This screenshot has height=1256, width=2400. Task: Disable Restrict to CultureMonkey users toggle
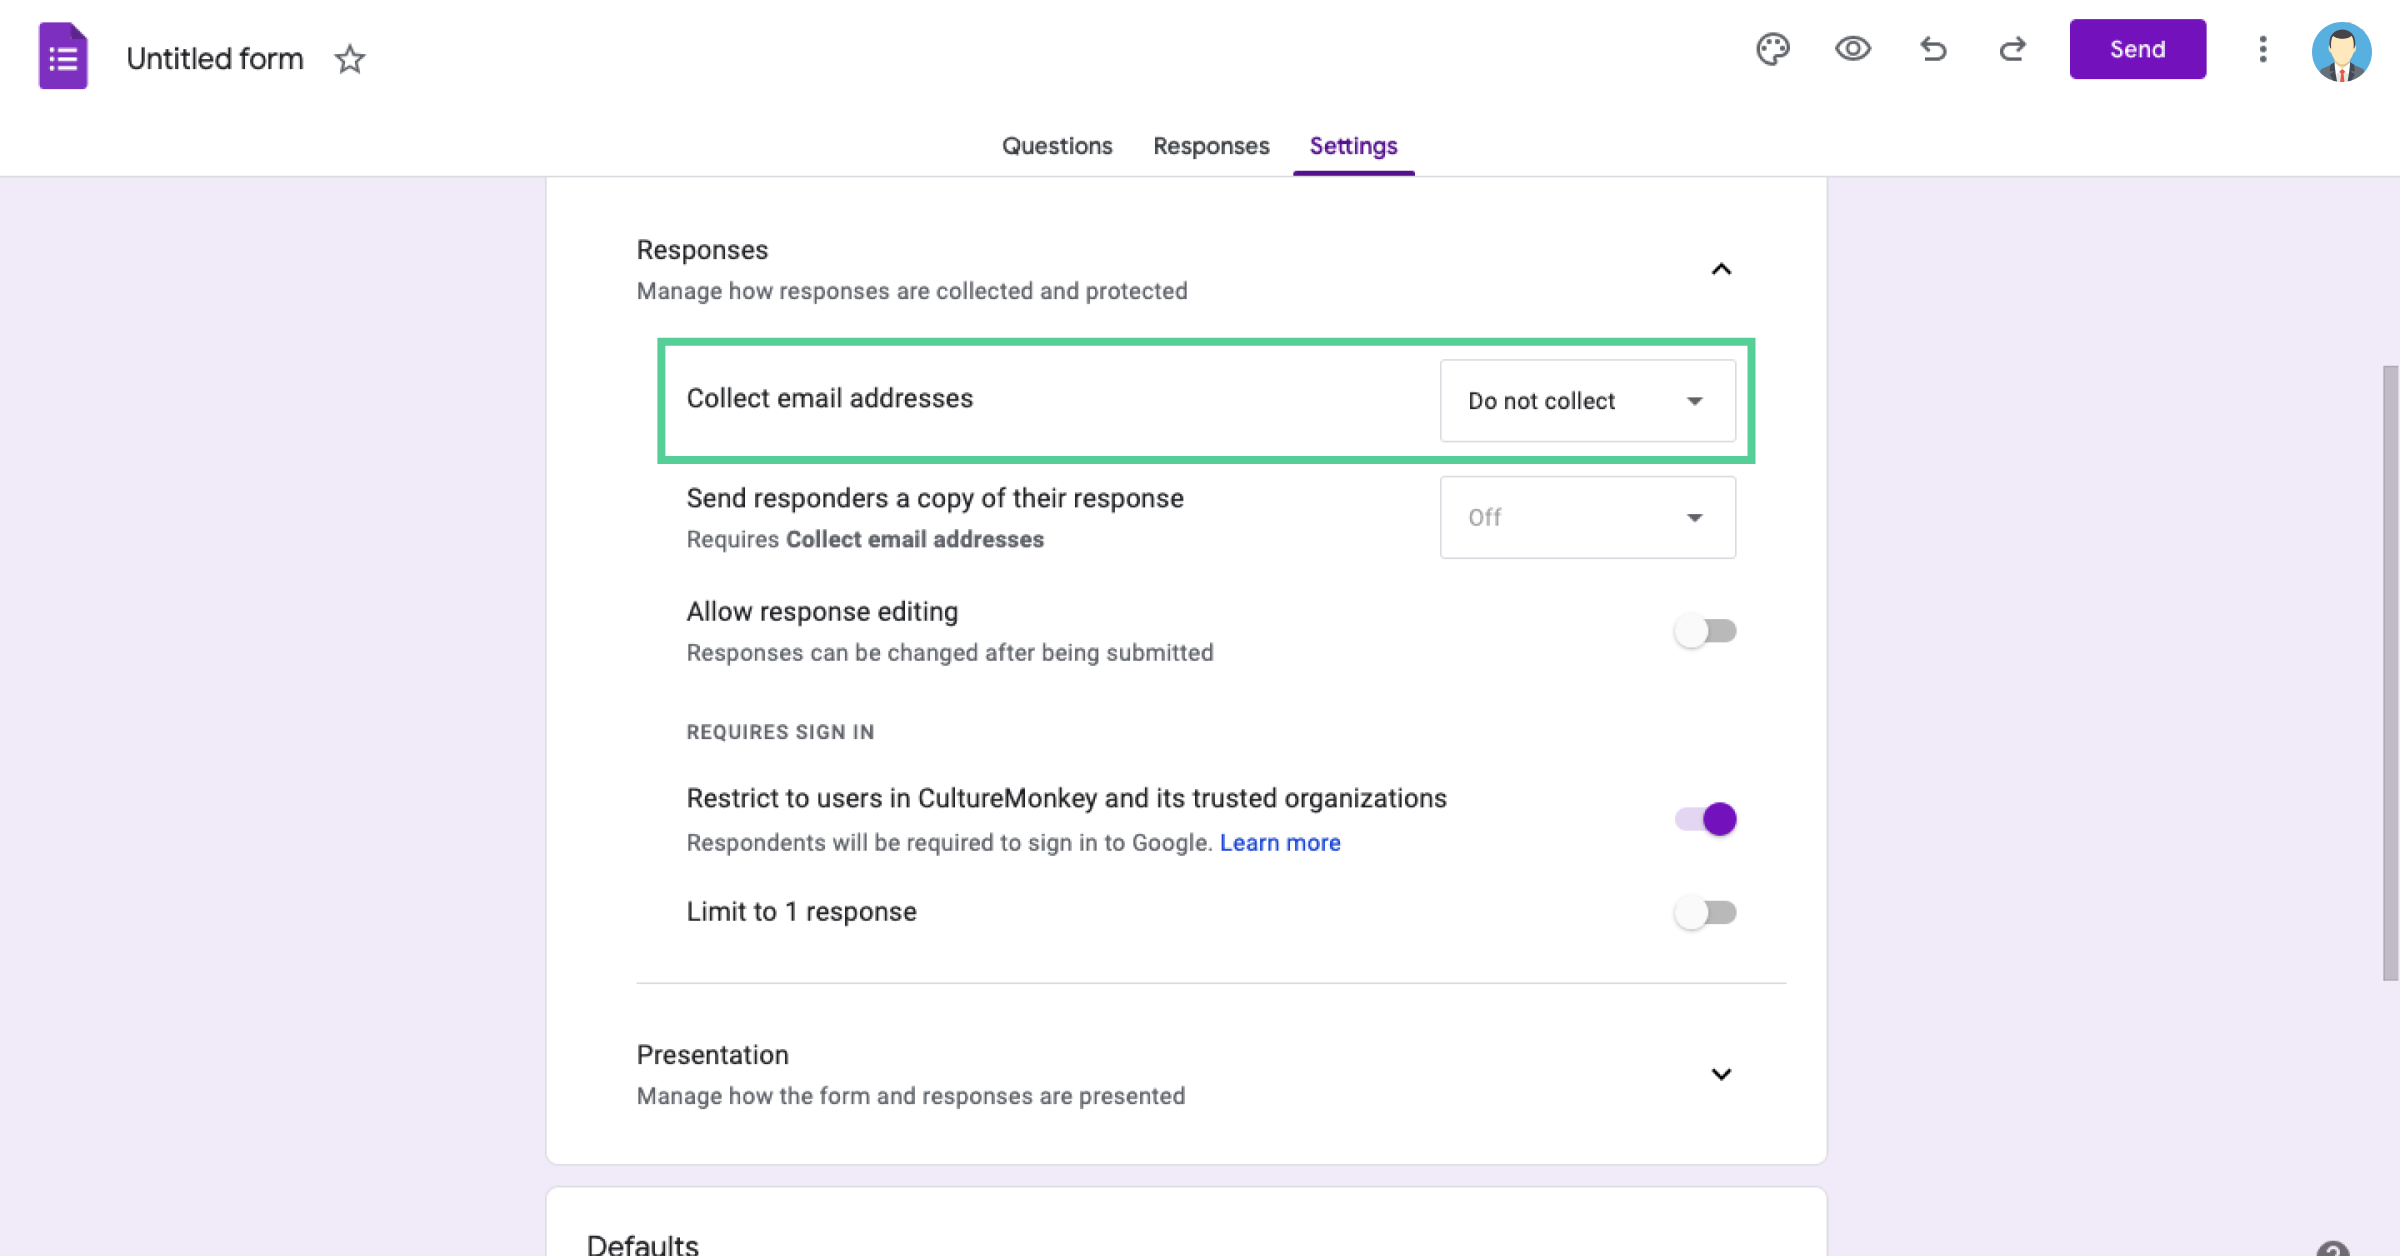pyautogui.click(x=1706, y=818)
